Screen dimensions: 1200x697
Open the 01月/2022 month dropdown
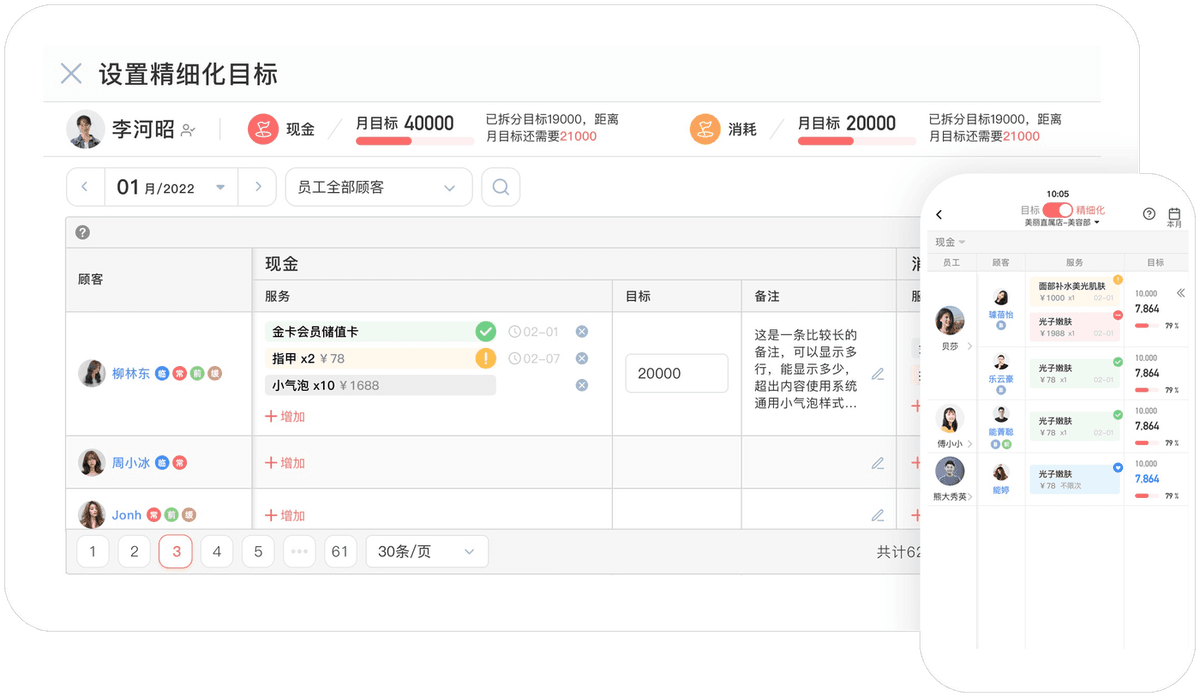171,187
